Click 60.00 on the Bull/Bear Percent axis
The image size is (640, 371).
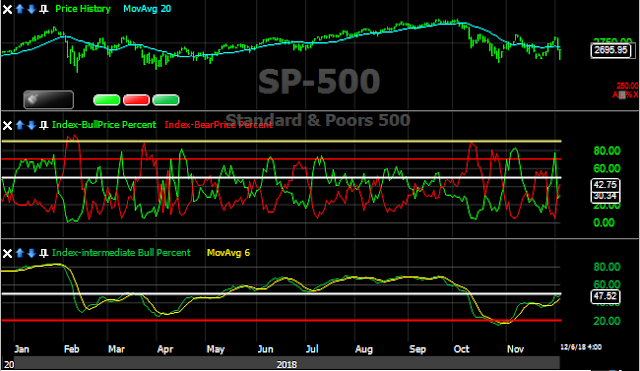pyautogui.click(x=607, y=169)
